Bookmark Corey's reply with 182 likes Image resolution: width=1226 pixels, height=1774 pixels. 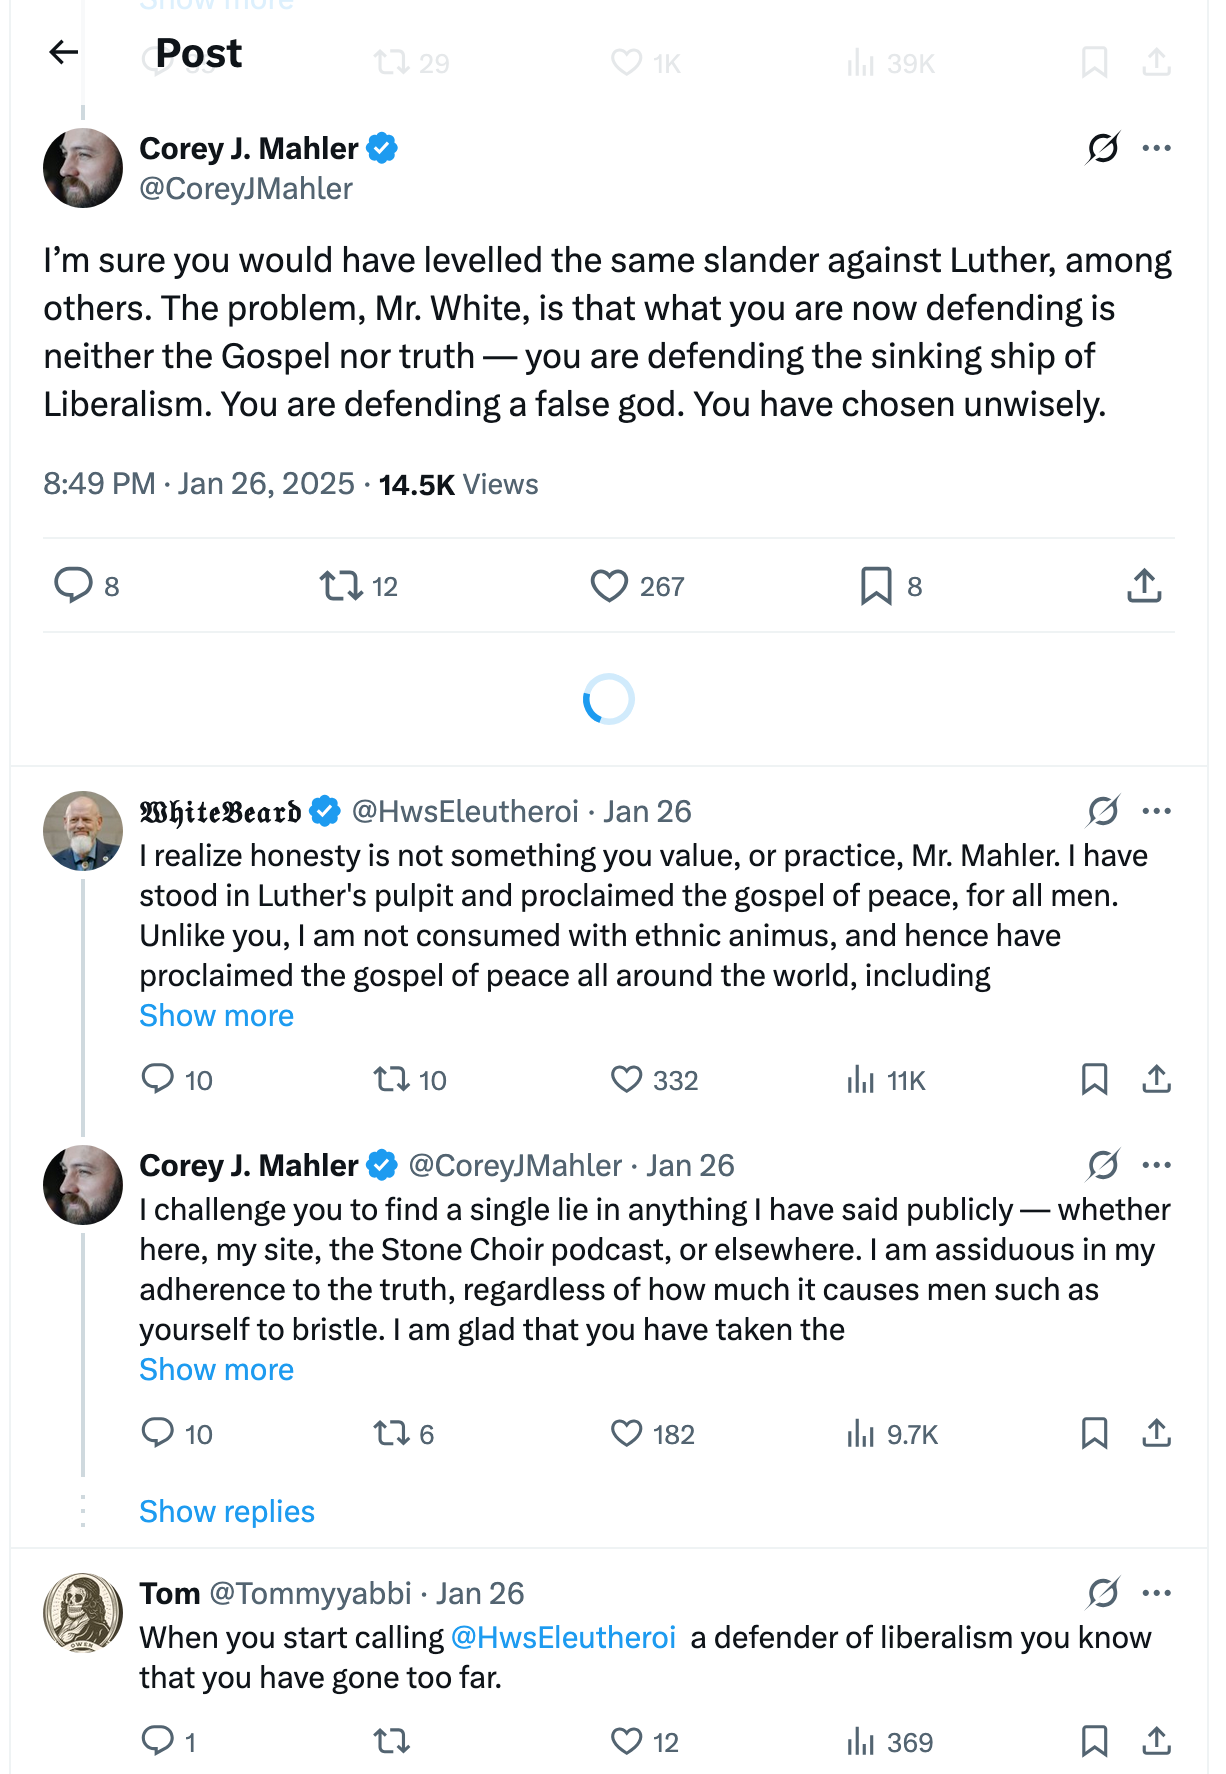tap(1094, 1434)
